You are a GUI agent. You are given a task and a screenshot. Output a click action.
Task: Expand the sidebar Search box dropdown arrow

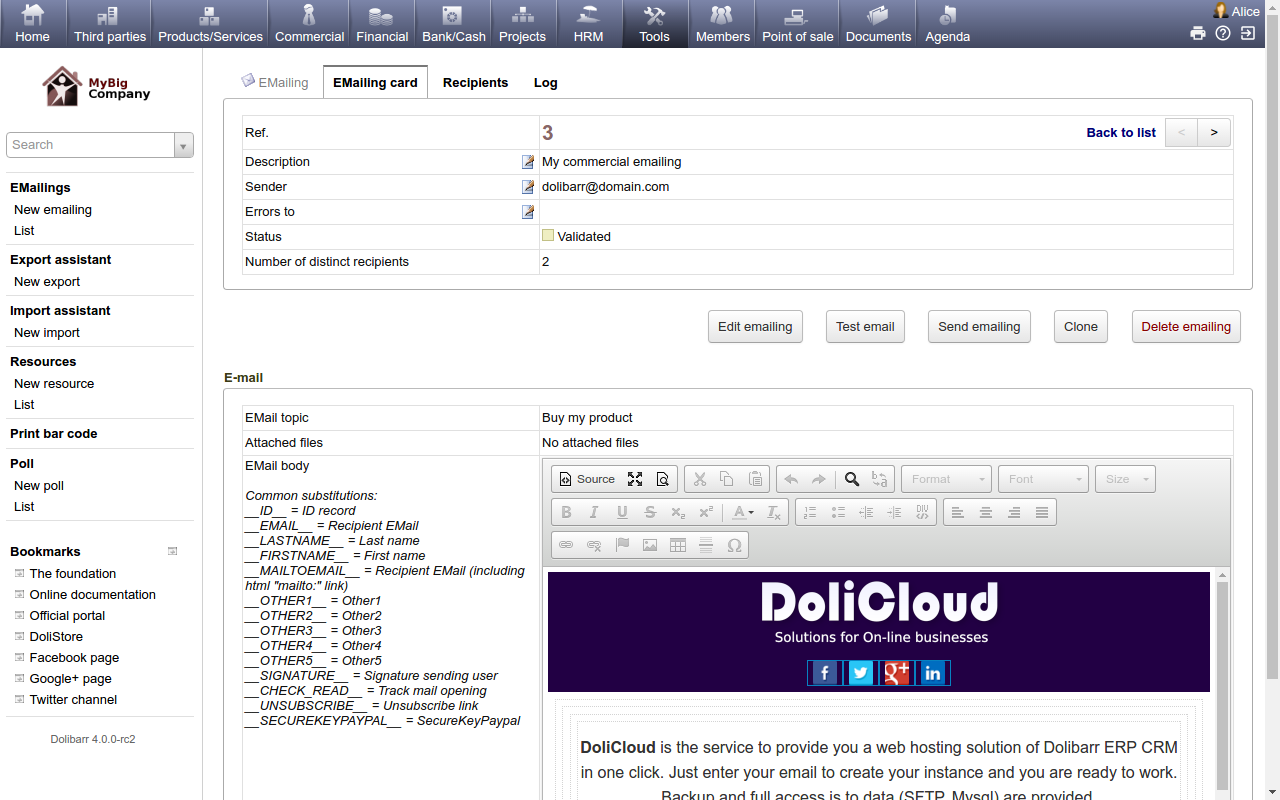(x=183, y=146)
